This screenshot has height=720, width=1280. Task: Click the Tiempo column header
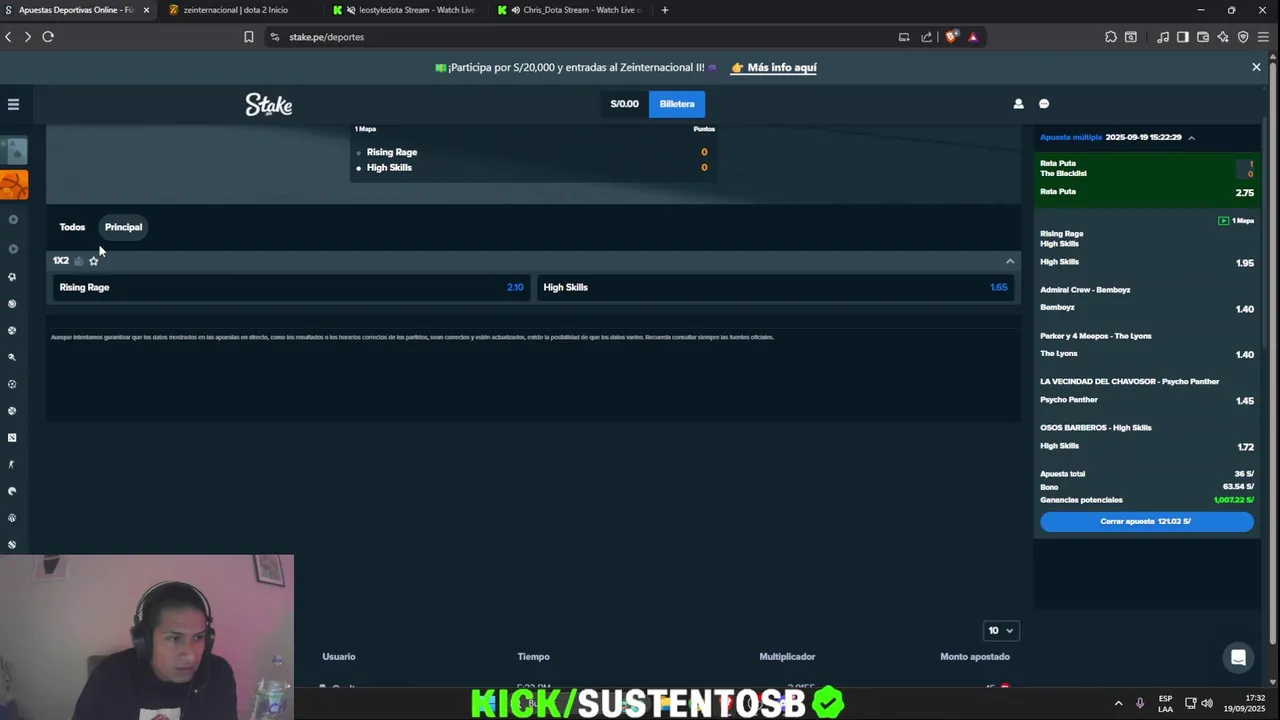pyautogui.click(x=533, y=657)
